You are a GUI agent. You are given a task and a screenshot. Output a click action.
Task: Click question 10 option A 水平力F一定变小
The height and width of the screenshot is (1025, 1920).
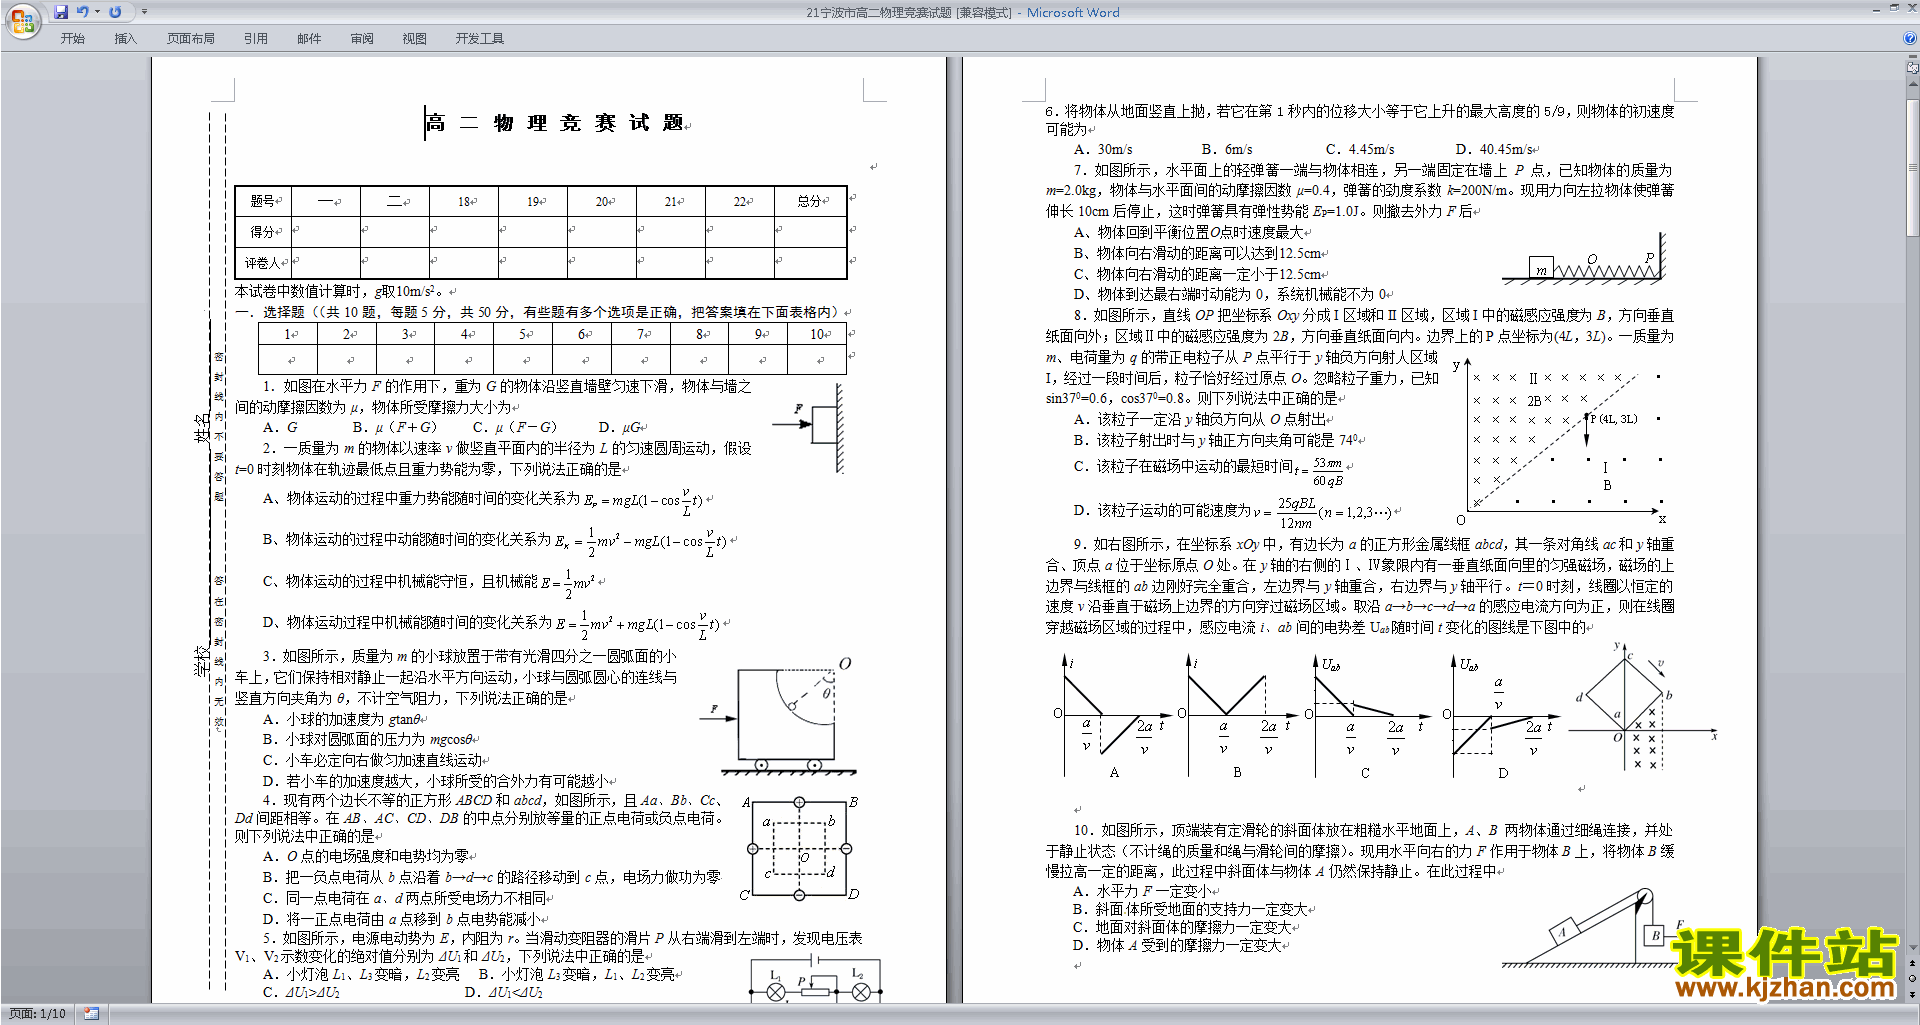click(1142, 891)
